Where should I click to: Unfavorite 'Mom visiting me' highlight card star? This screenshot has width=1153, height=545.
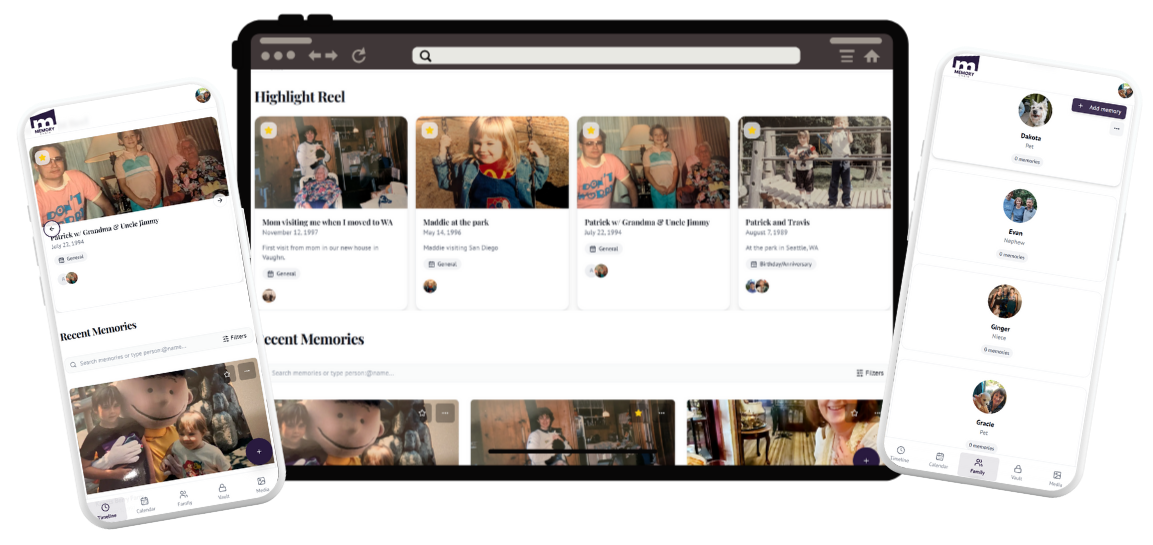tap(268, 130)
